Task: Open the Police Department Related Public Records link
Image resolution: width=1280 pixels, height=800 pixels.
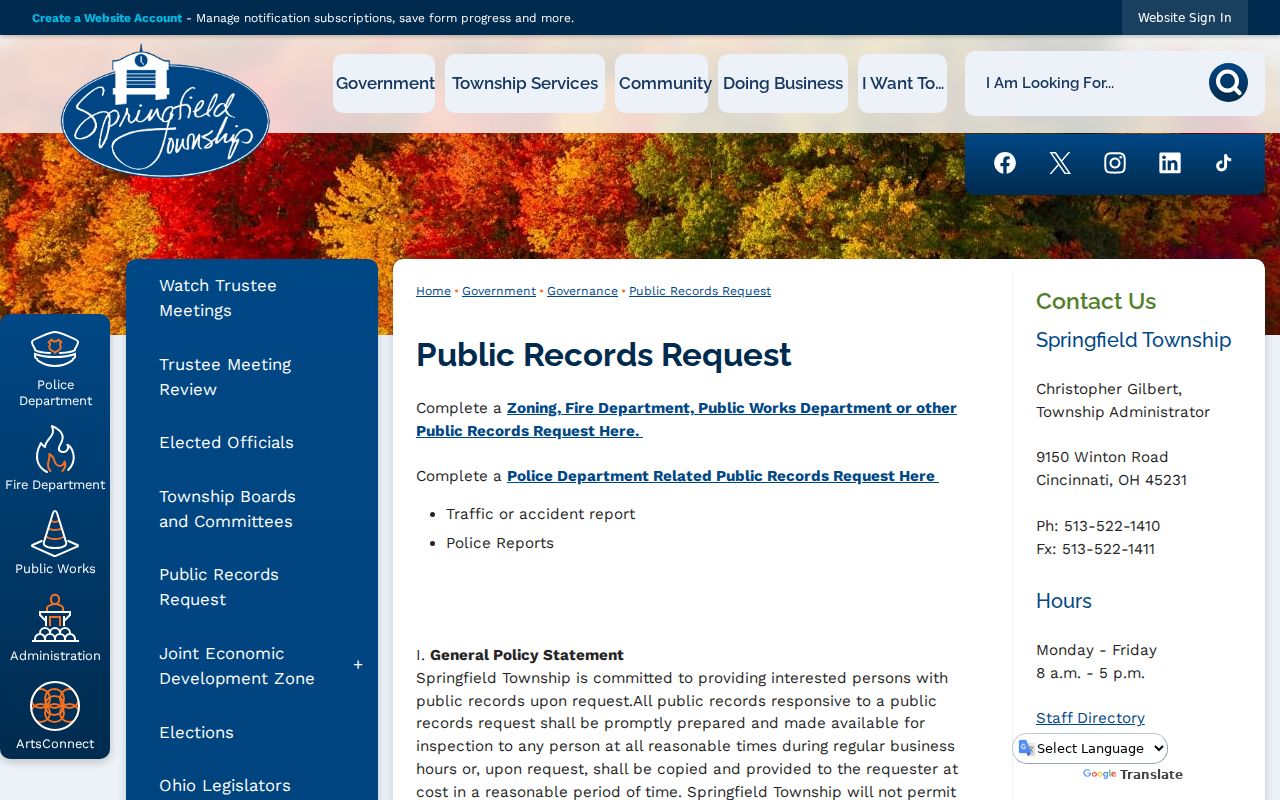Action: click(x=722, y=476)
